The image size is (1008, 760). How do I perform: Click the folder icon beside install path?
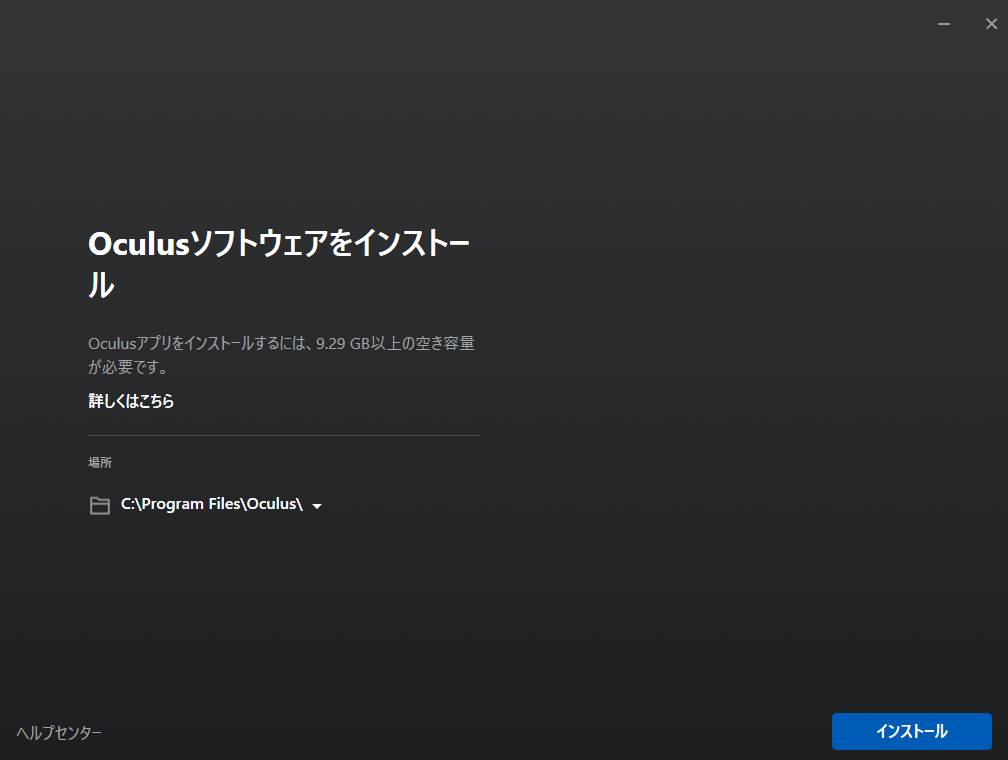click(x=100, y=505)
